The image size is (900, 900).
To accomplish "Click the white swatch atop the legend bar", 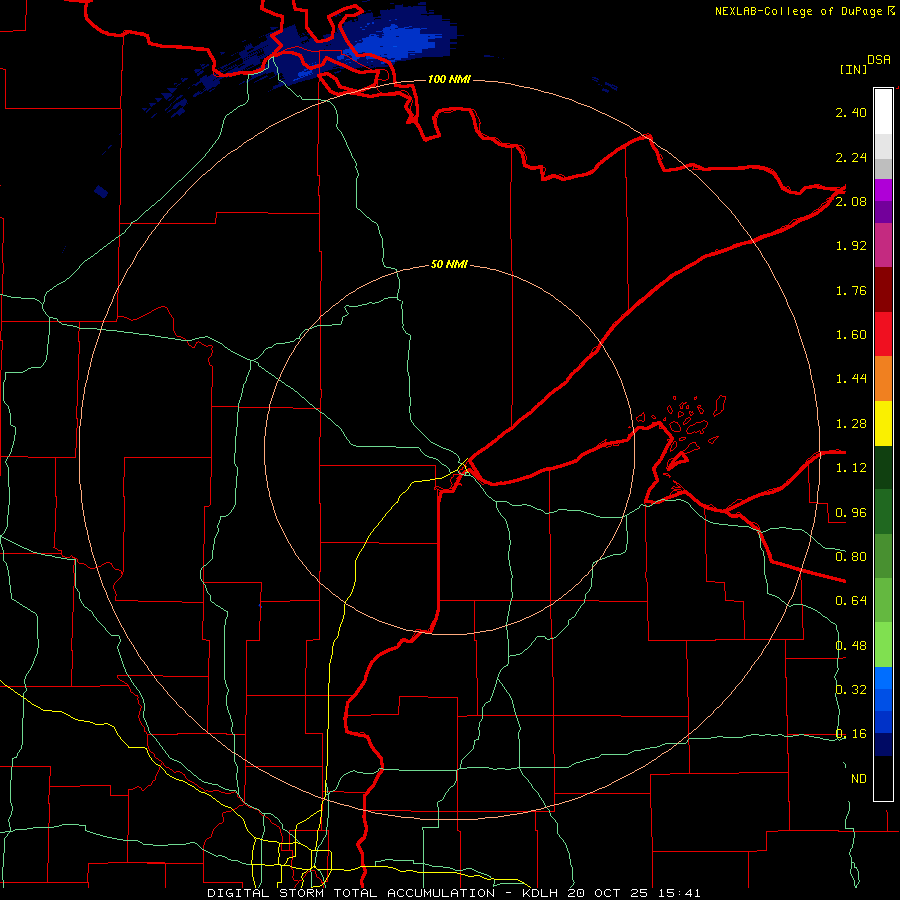I will pyautogui.click(x=883, y=111).
